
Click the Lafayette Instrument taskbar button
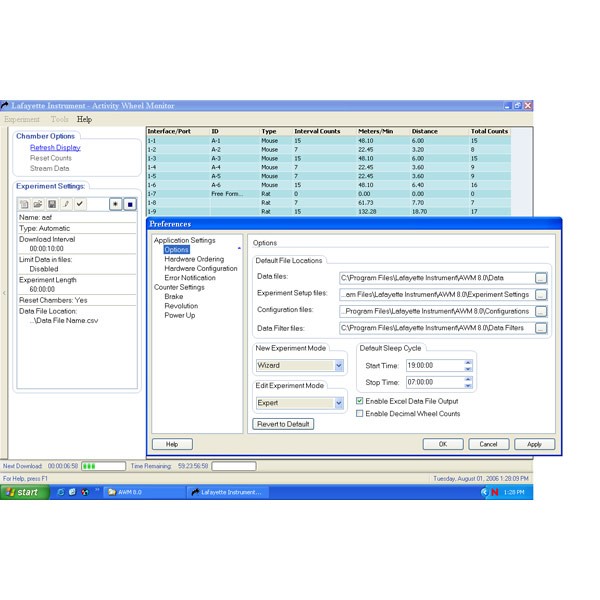[228, 492]
